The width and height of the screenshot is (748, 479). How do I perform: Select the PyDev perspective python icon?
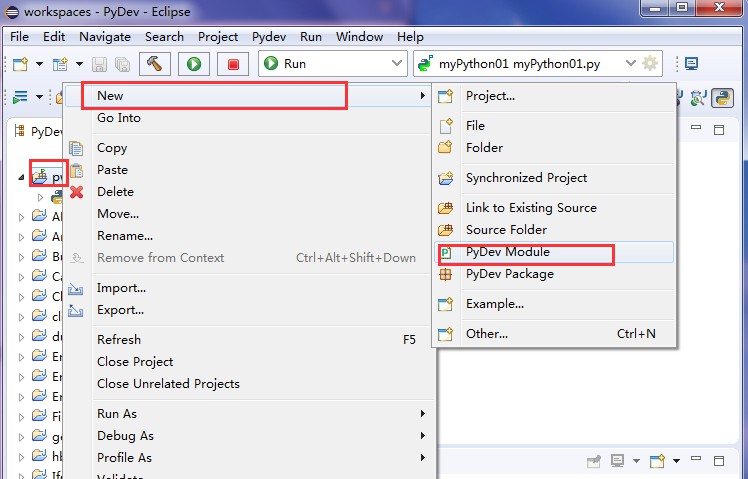[723, 98]
